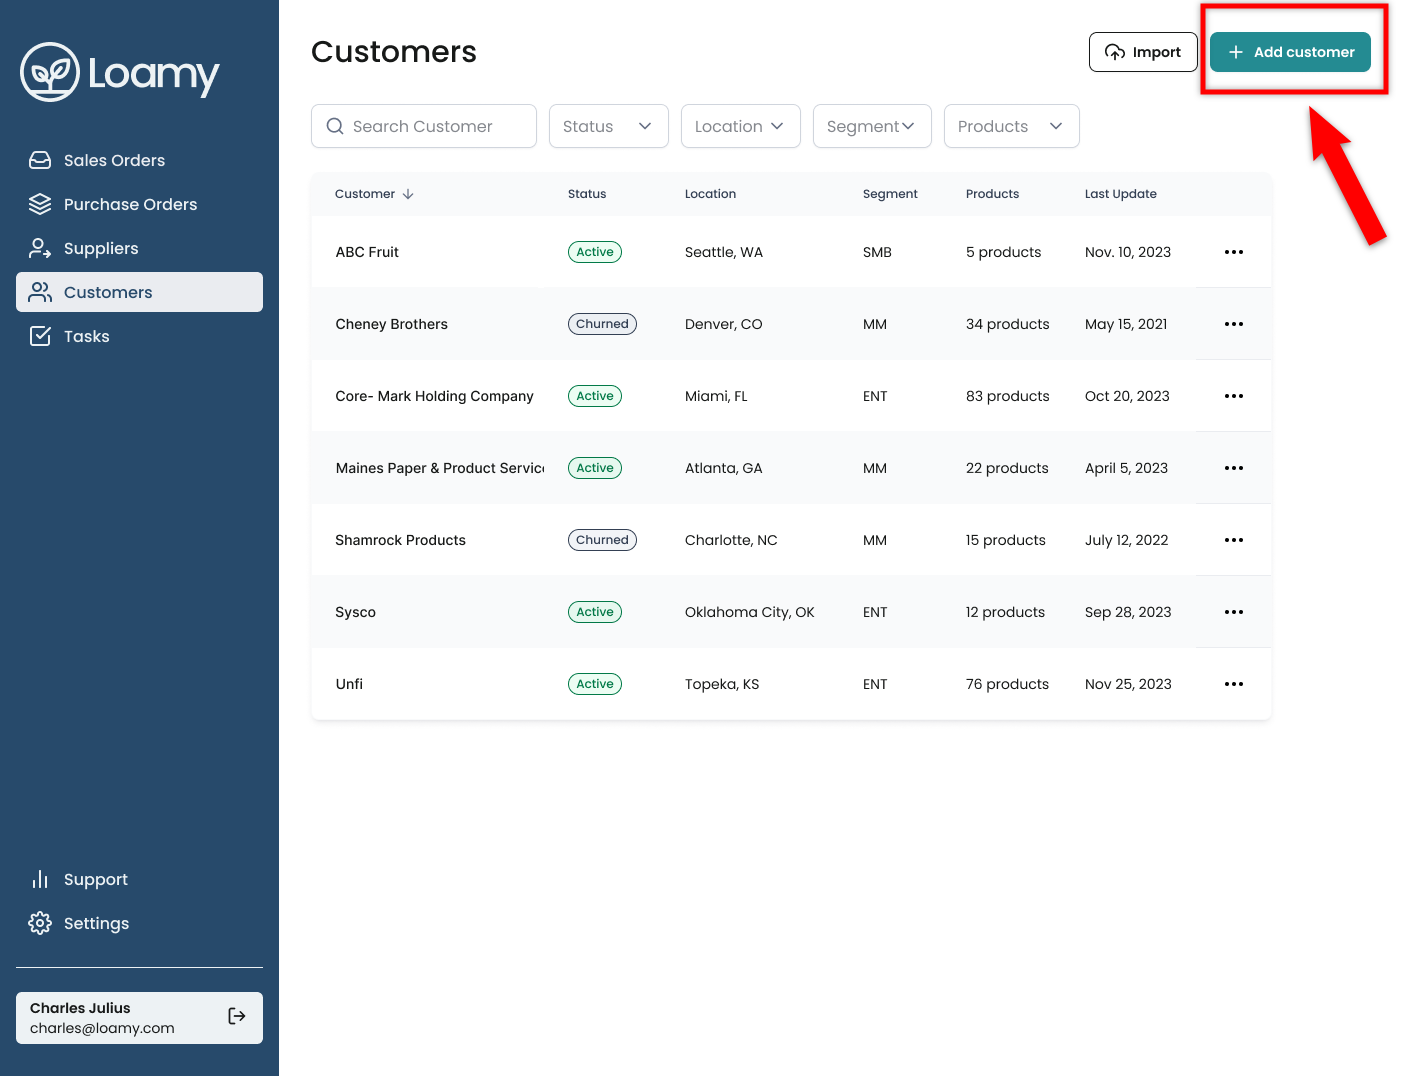This screenshot has width=1424, height=1076.
Task: Click the Segment column header
Action: 890,194
